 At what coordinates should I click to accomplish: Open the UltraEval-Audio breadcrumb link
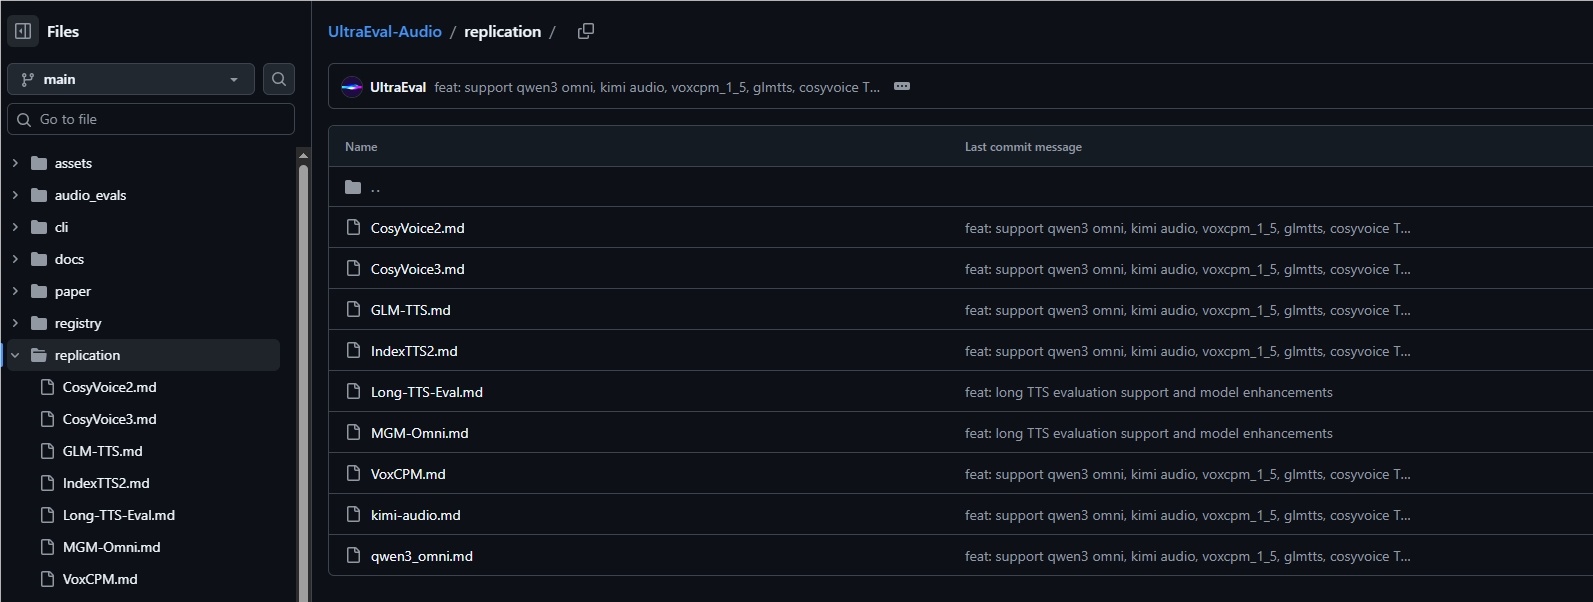click(385, 32)
